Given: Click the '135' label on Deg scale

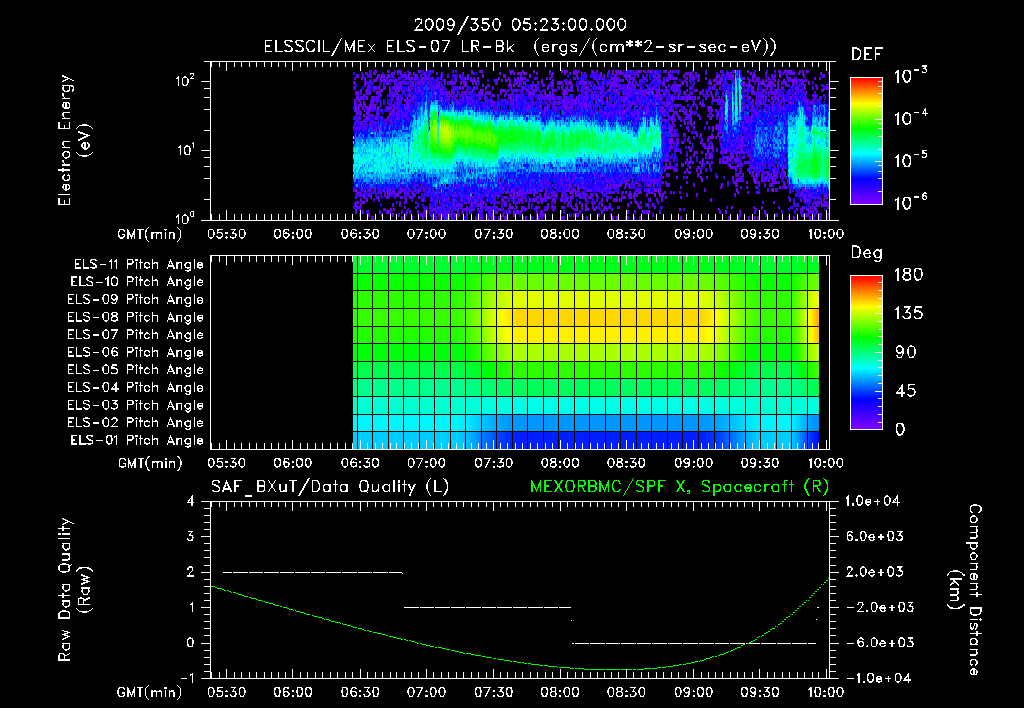Looking at the screenshot, I should (x=908, y=314).
